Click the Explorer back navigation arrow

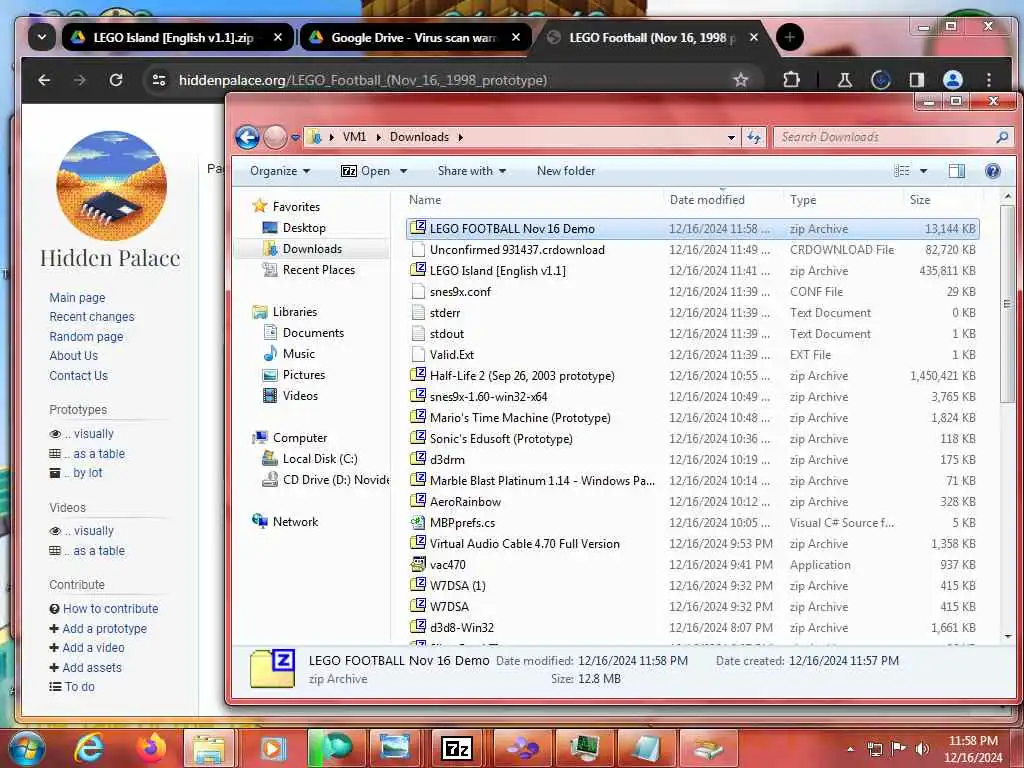[248, 137]
